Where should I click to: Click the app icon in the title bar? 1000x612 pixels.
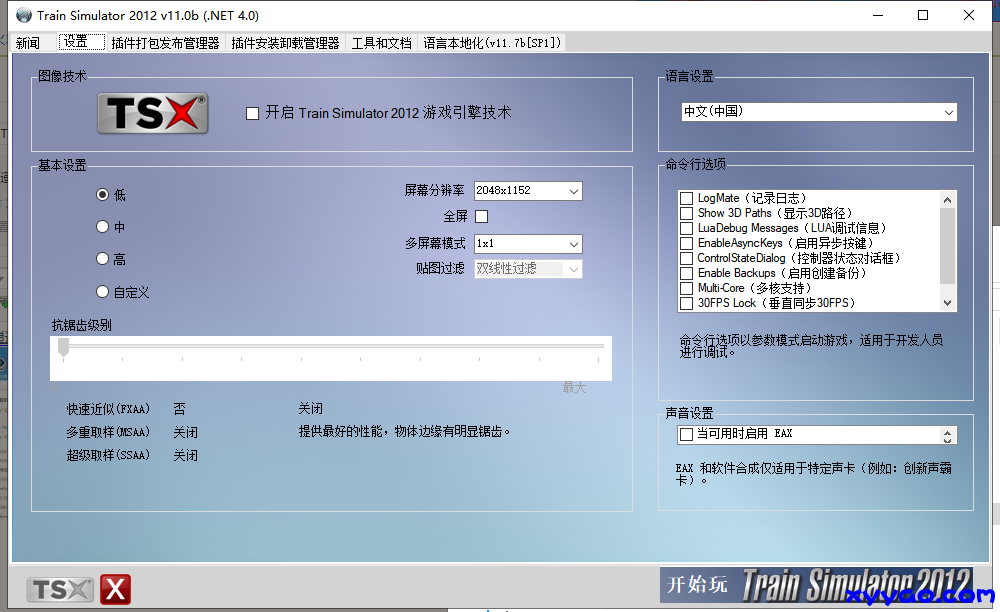point(21,16)
